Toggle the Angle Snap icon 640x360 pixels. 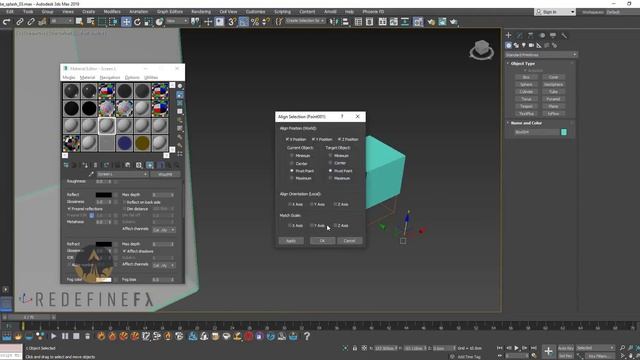pos(244,22)
